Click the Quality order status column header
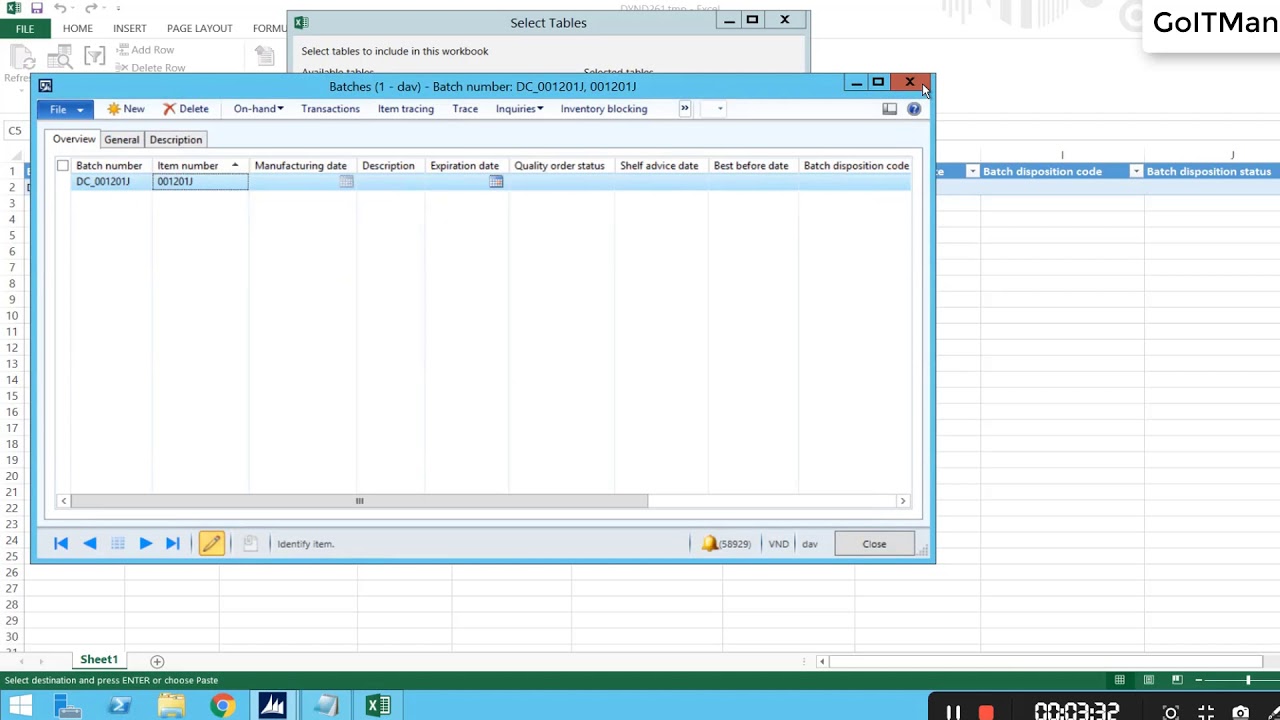The height and width of the screenshot is (720, 1280). pyautogui.click(x=560, y=166)
